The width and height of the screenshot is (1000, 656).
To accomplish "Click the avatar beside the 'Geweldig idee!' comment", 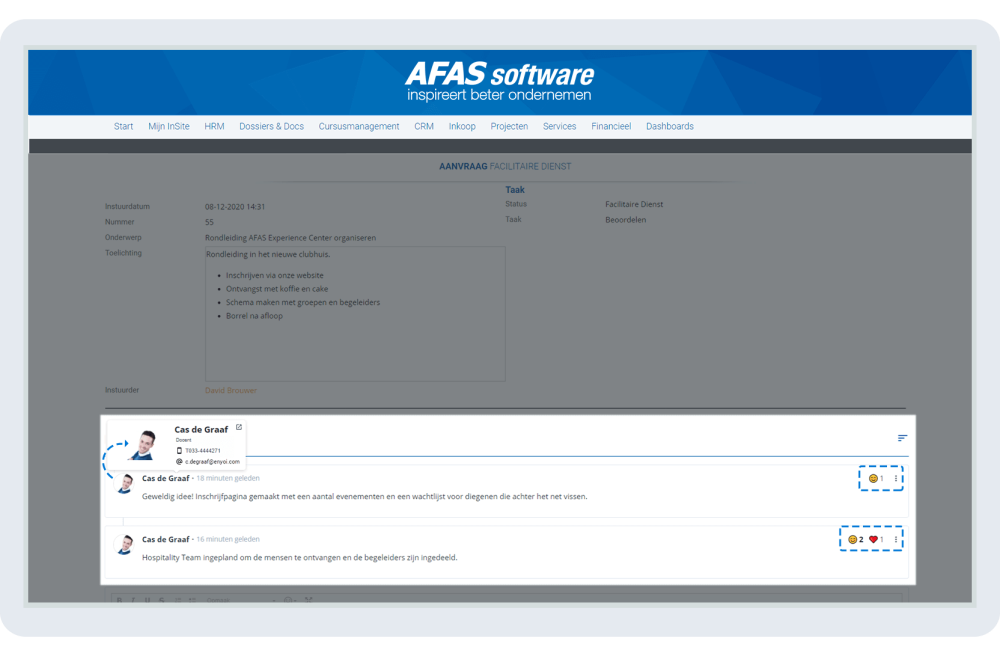I will 125,483.
